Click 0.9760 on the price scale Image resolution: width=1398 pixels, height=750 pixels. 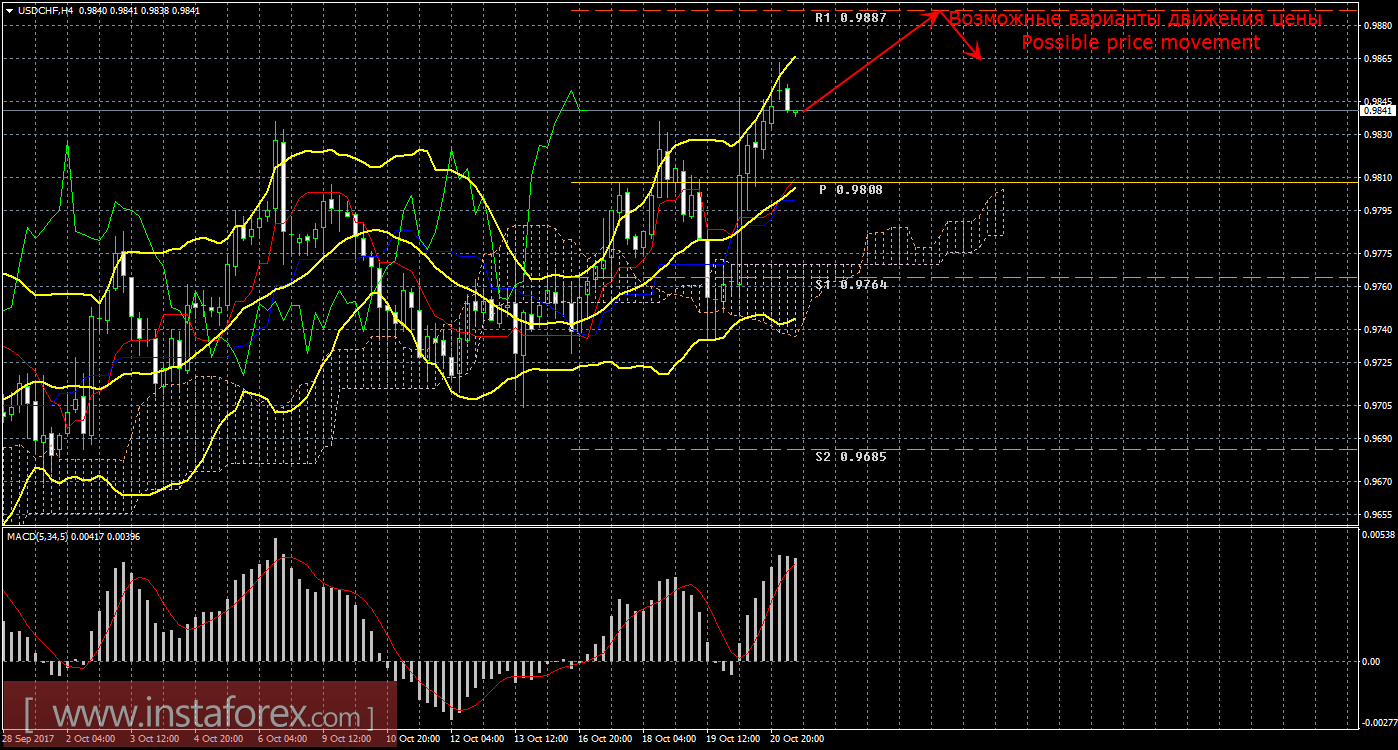click(1377, 287)
